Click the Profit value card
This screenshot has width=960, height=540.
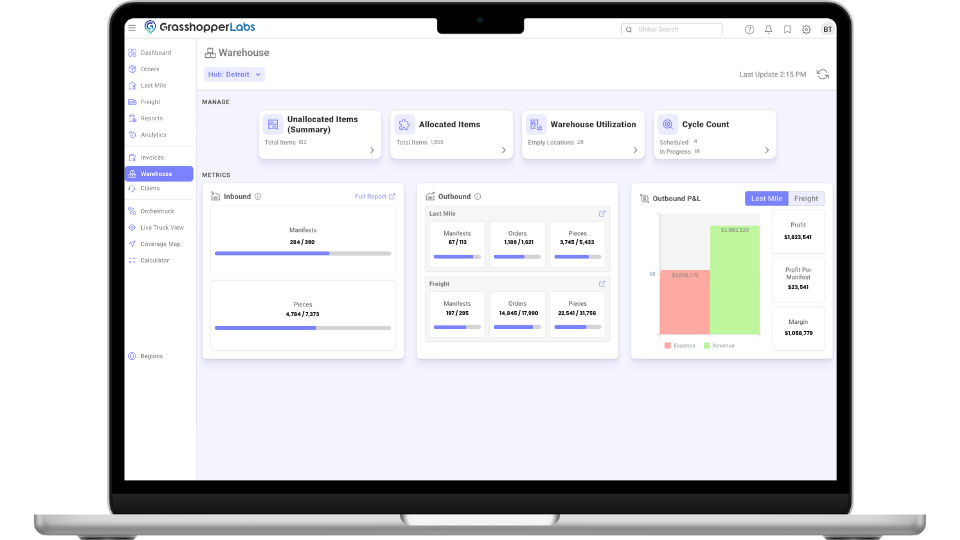pos(798,231)
